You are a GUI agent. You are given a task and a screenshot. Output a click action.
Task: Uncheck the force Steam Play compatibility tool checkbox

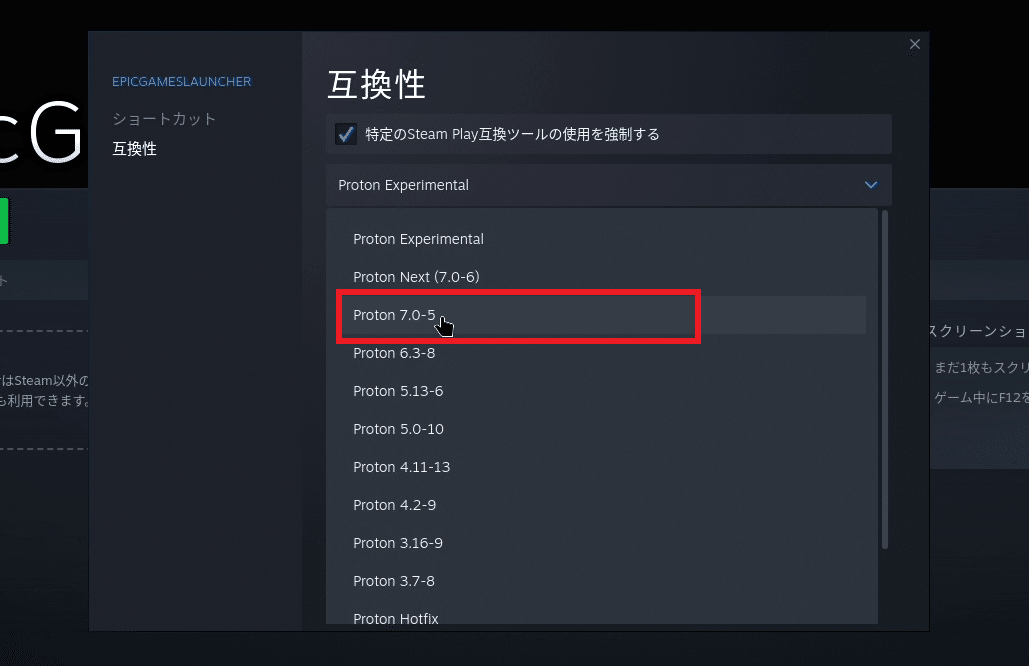coord(346,134)
